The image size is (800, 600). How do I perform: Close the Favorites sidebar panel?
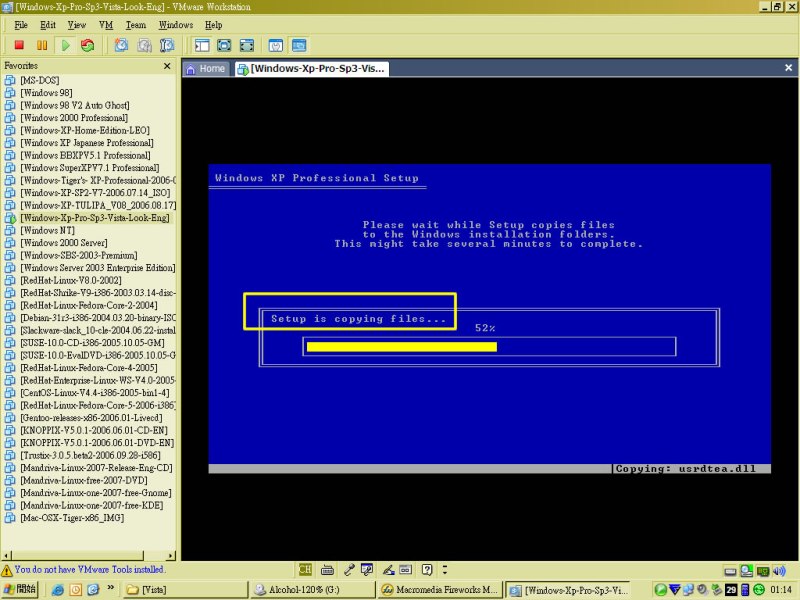(167, 66)
